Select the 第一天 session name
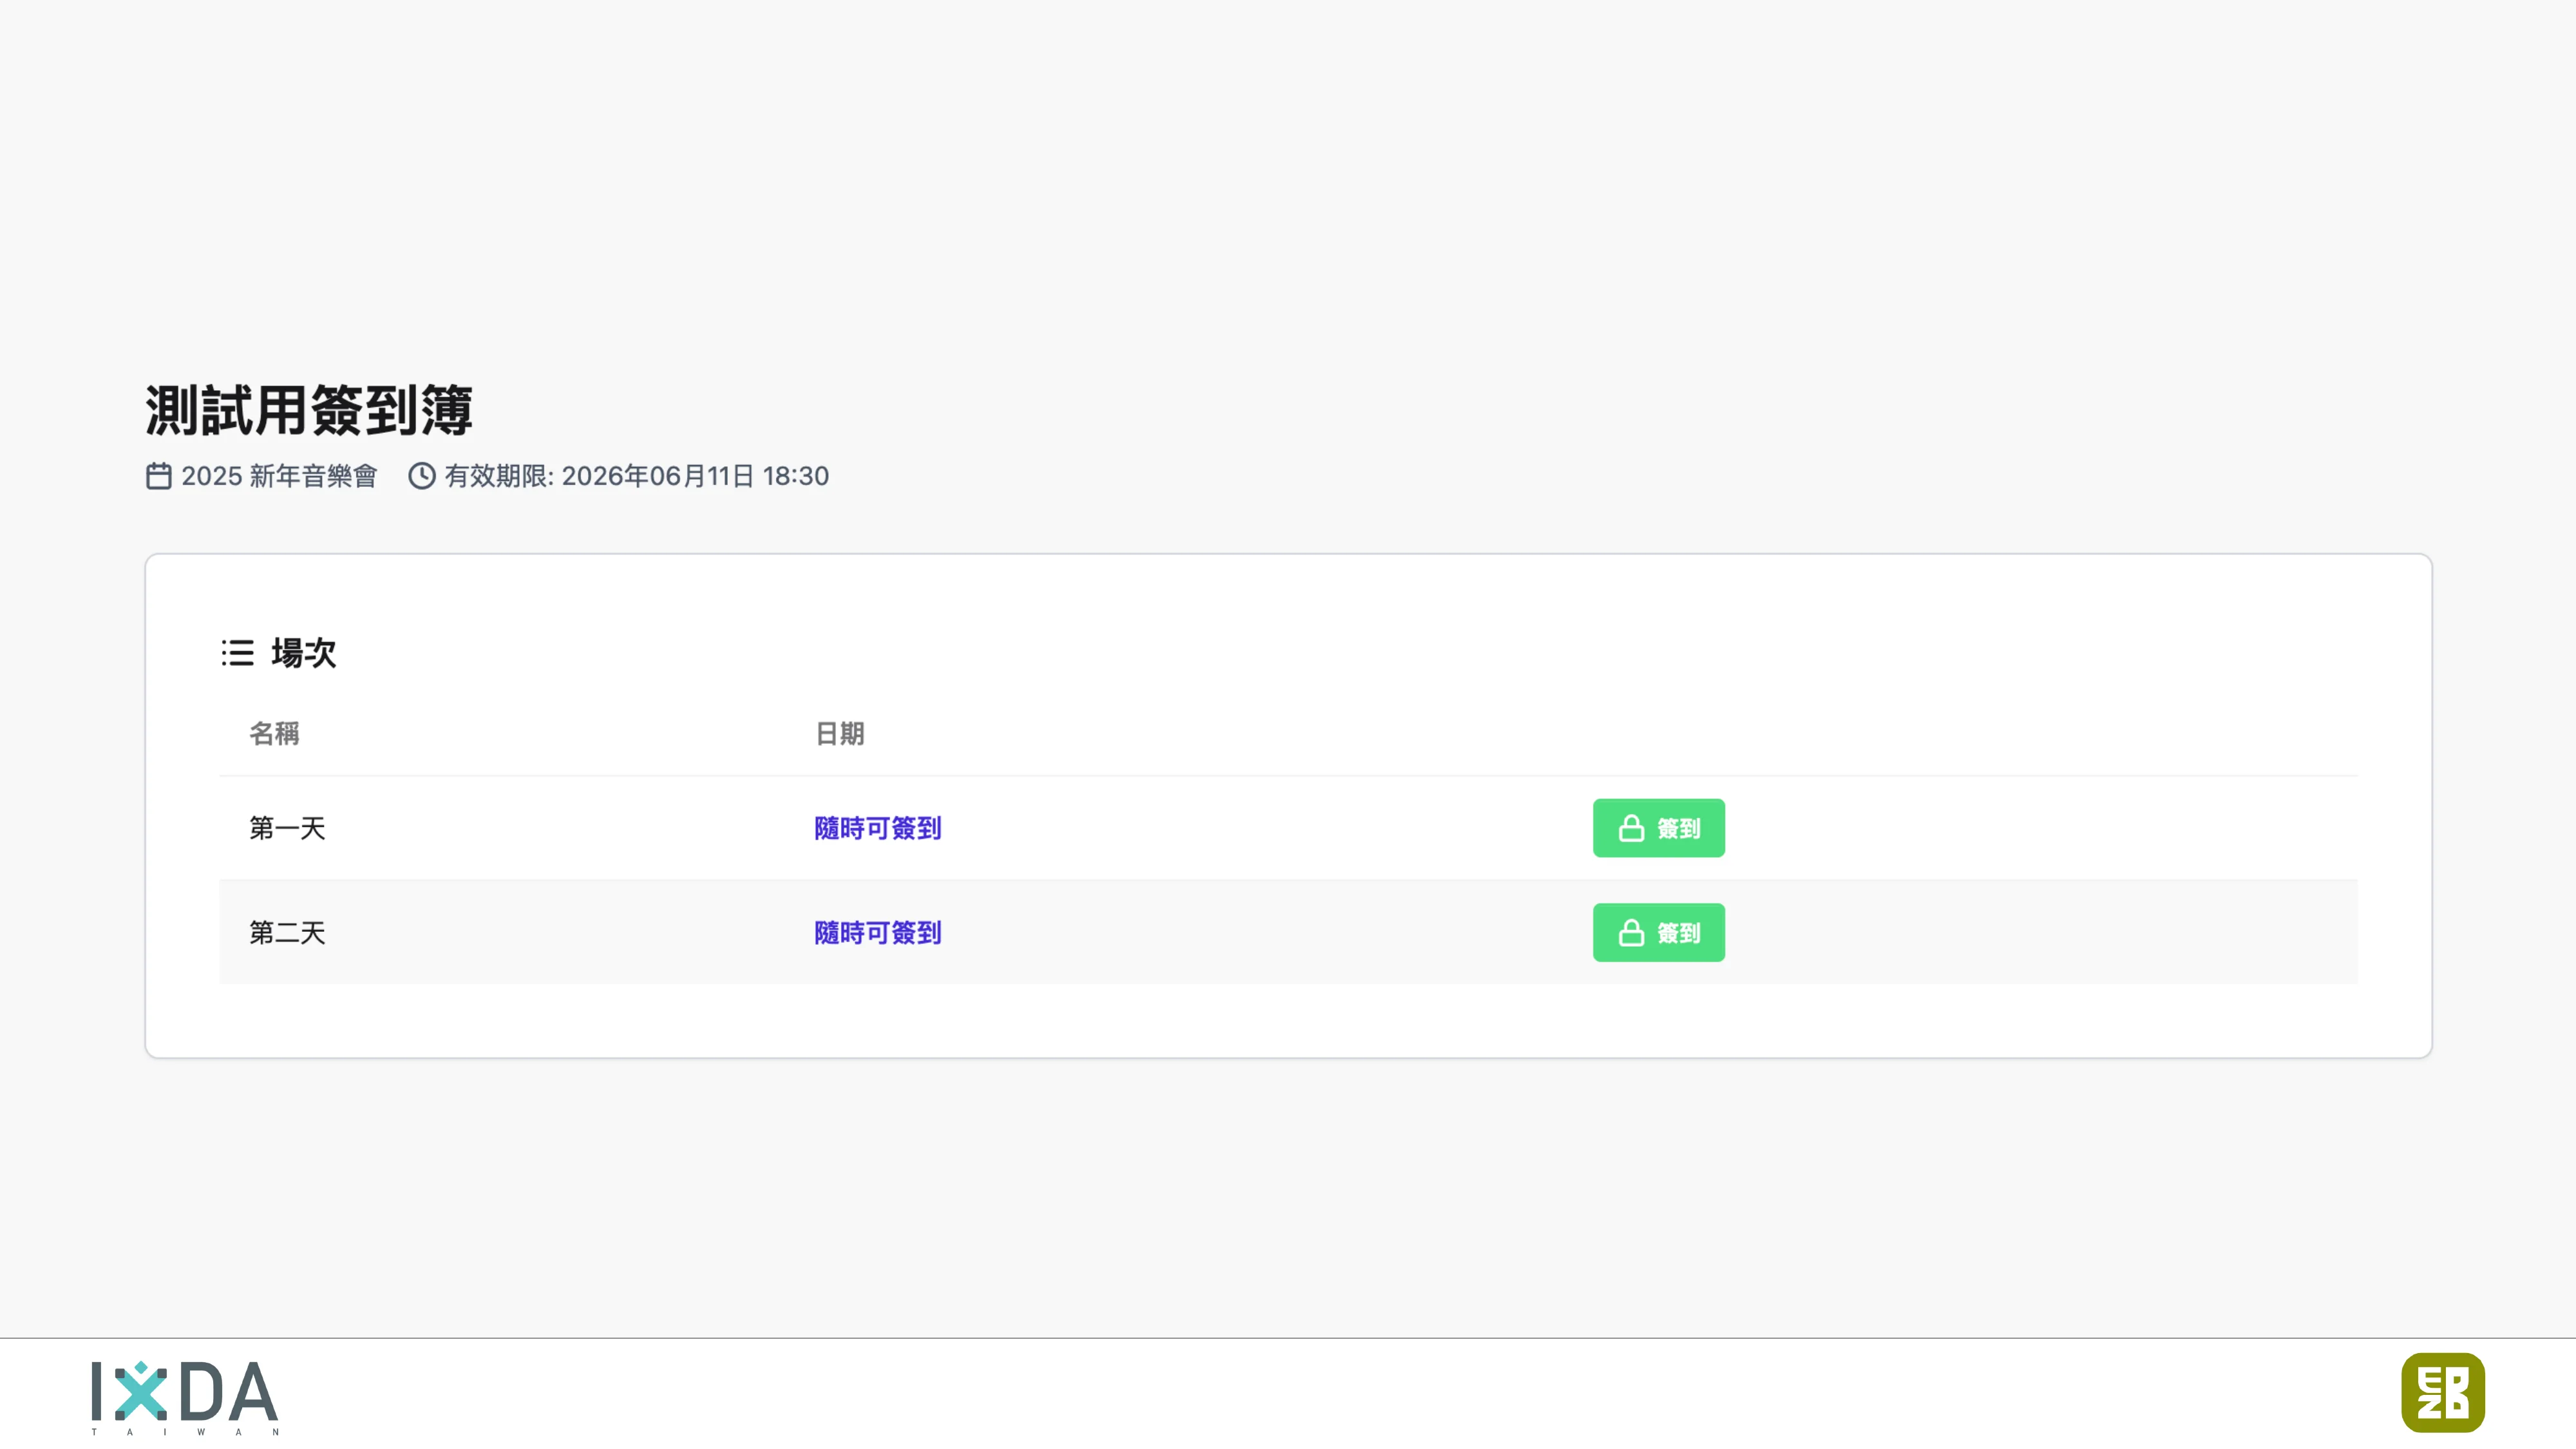The image size is (2576, 1449). 287,828
